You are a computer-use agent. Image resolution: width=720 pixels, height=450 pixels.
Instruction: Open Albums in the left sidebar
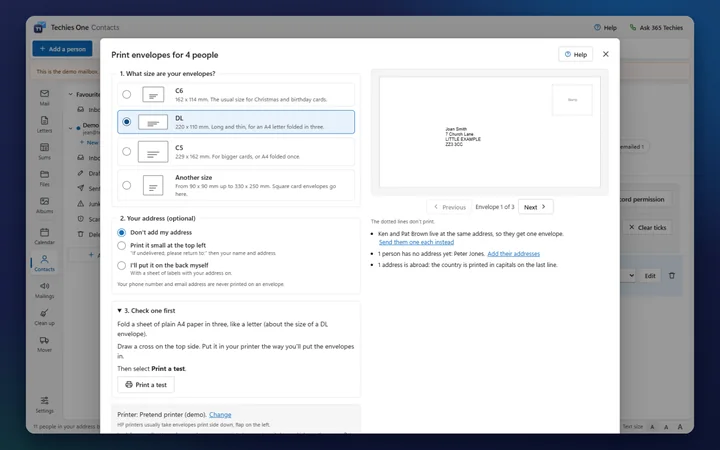pyautogui.click(x=44, y=205)
